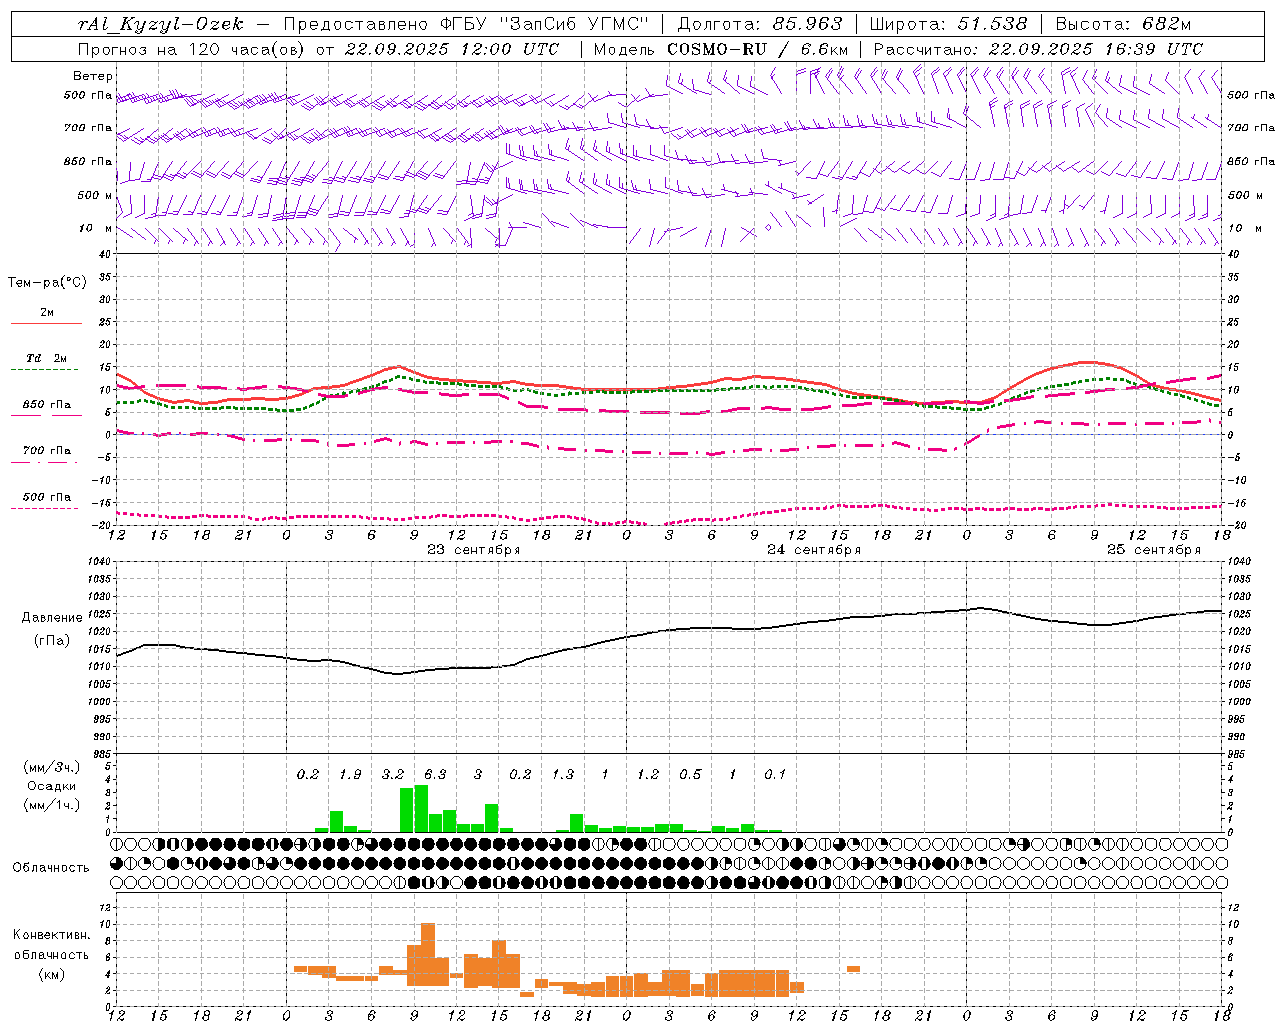Click the Тем-ра(°C) axis label

pyautogui.click(x=47, y=283)
